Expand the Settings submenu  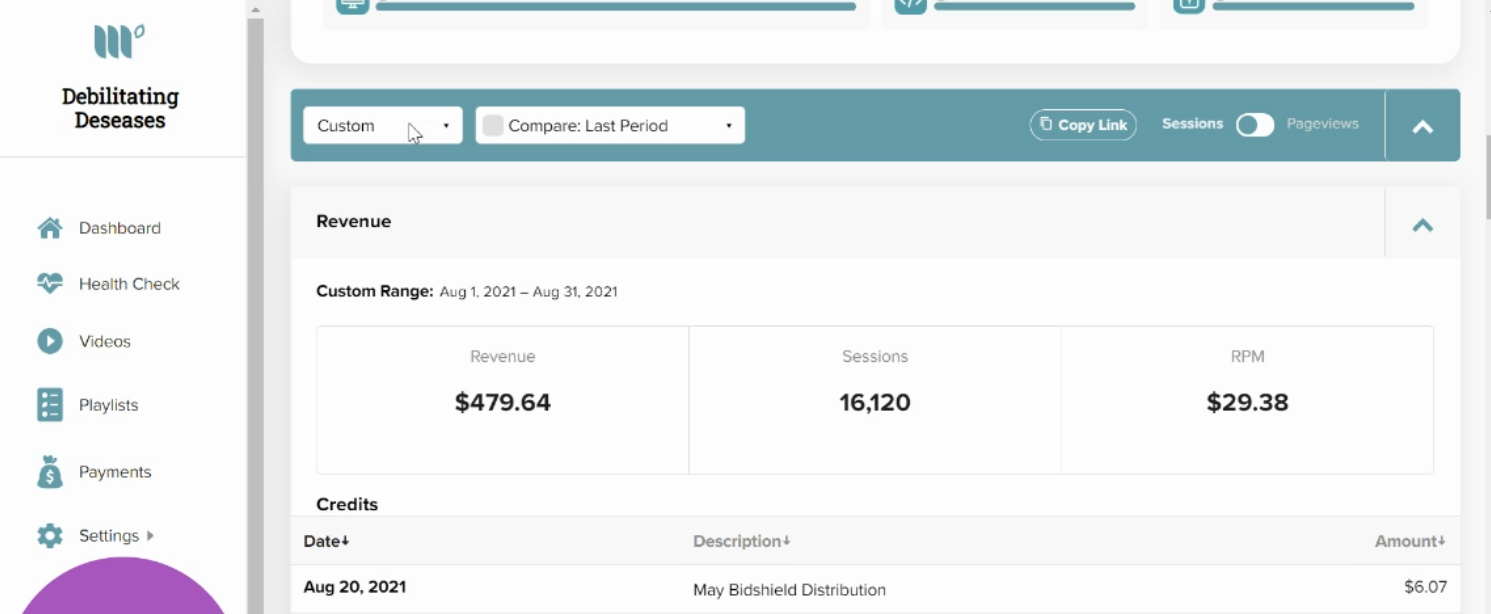[109, 536]
